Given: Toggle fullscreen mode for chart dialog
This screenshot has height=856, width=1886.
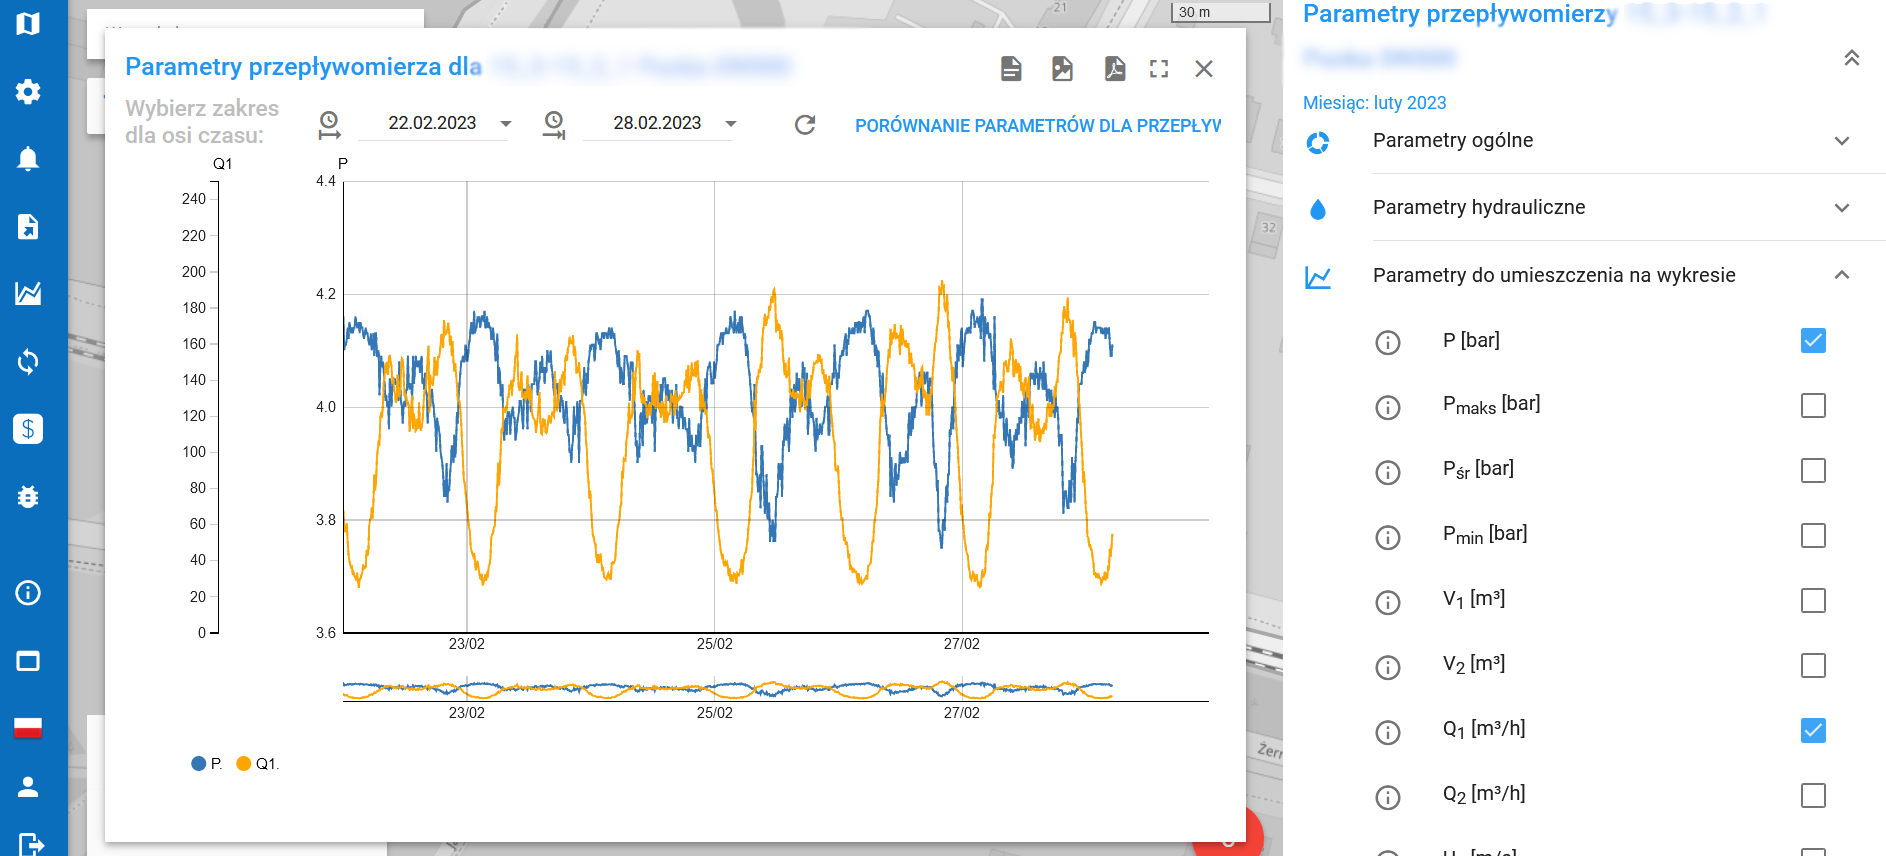Looking at the screenshot, I should tap(1159, 68).
